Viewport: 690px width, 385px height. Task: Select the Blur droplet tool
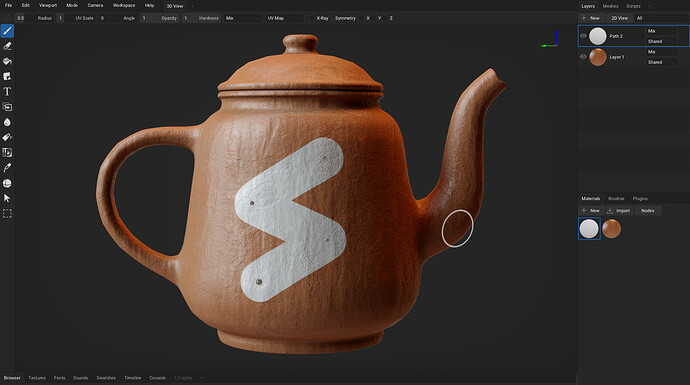coord(7,122)
